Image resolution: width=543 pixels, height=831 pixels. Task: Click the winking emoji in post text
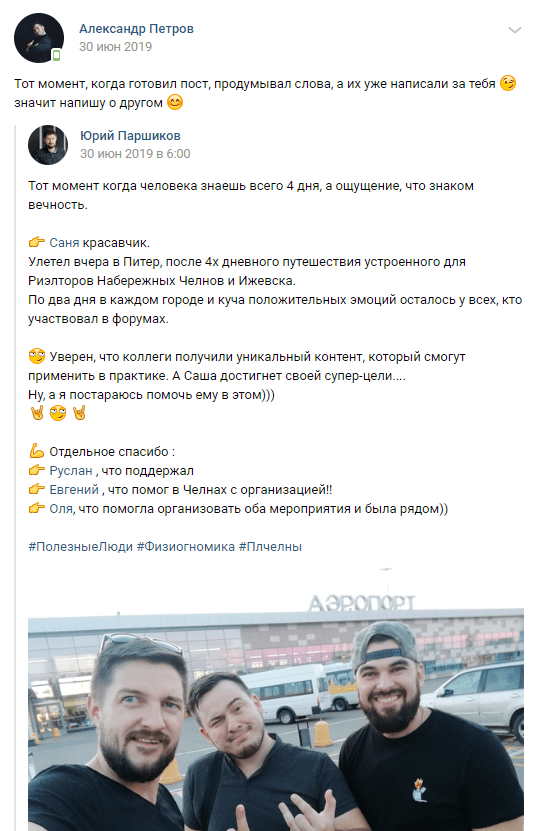click(x=508, y=83)
